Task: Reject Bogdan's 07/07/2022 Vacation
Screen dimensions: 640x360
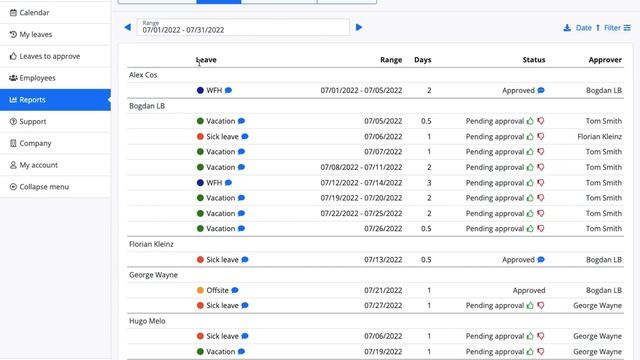Action: tap(541, 151)
